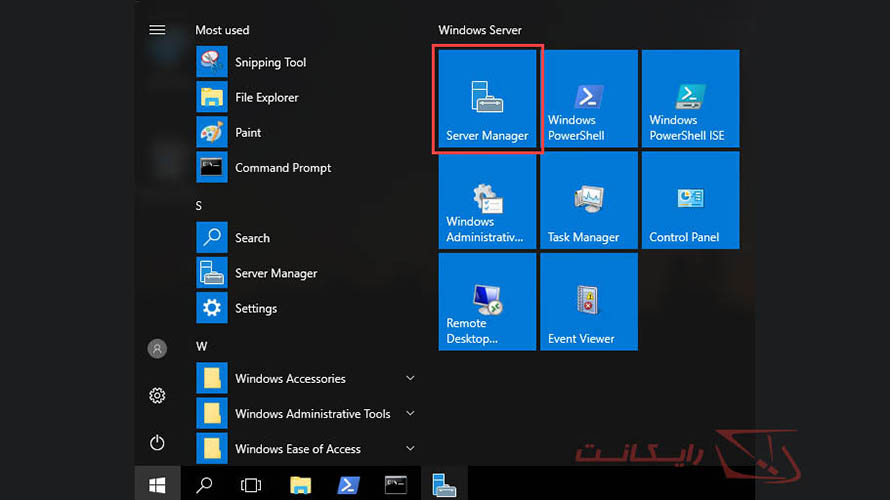Expand the hamburger menu at top left
This screenshot has width=890, height=500.
click(x=157, y=30)
